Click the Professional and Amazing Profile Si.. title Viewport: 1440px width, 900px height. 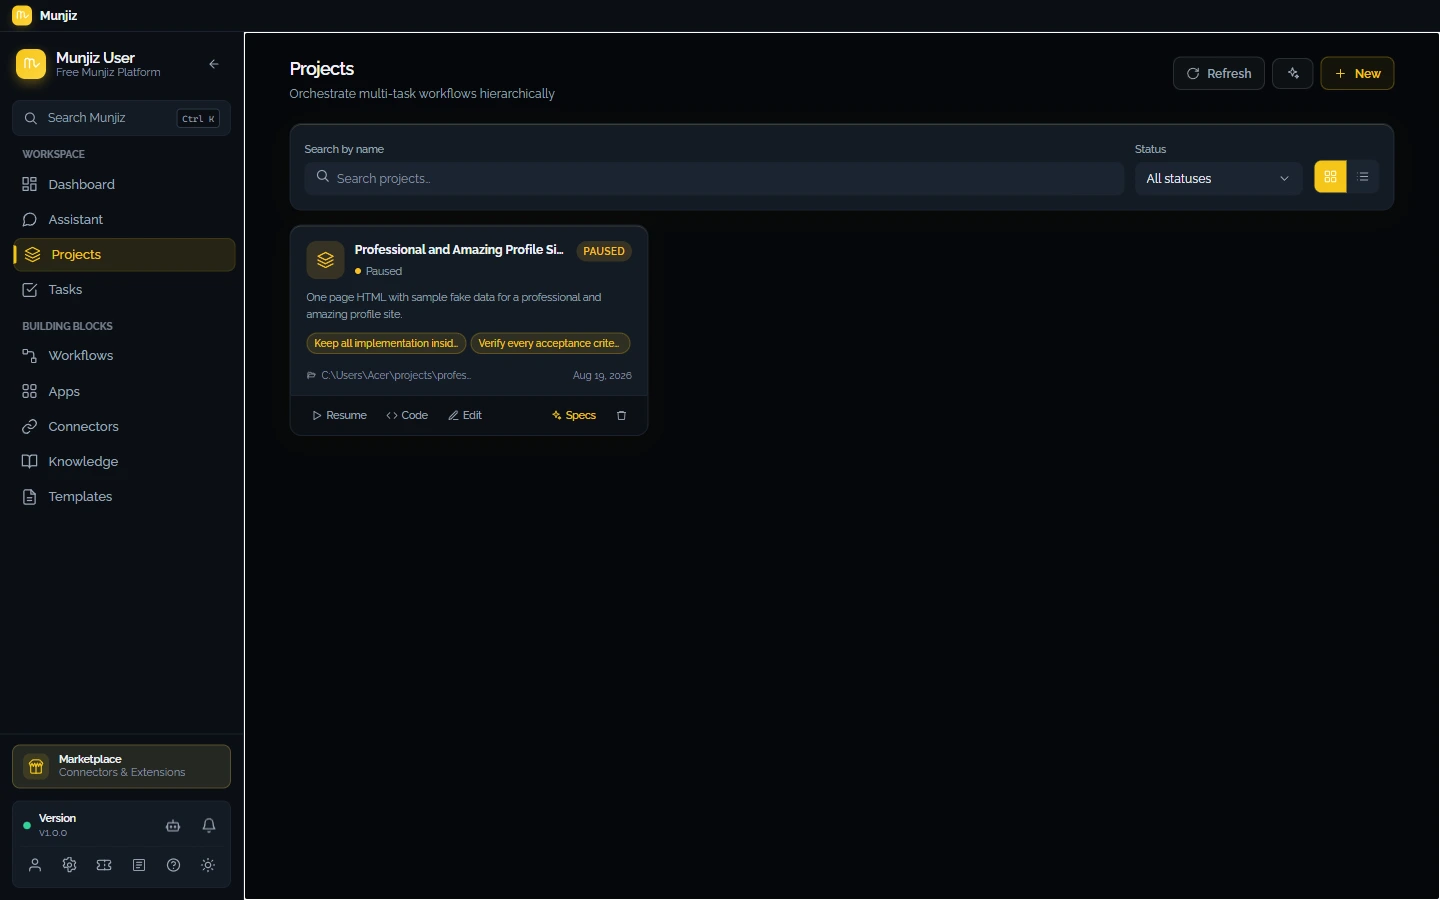coord(459,250)
